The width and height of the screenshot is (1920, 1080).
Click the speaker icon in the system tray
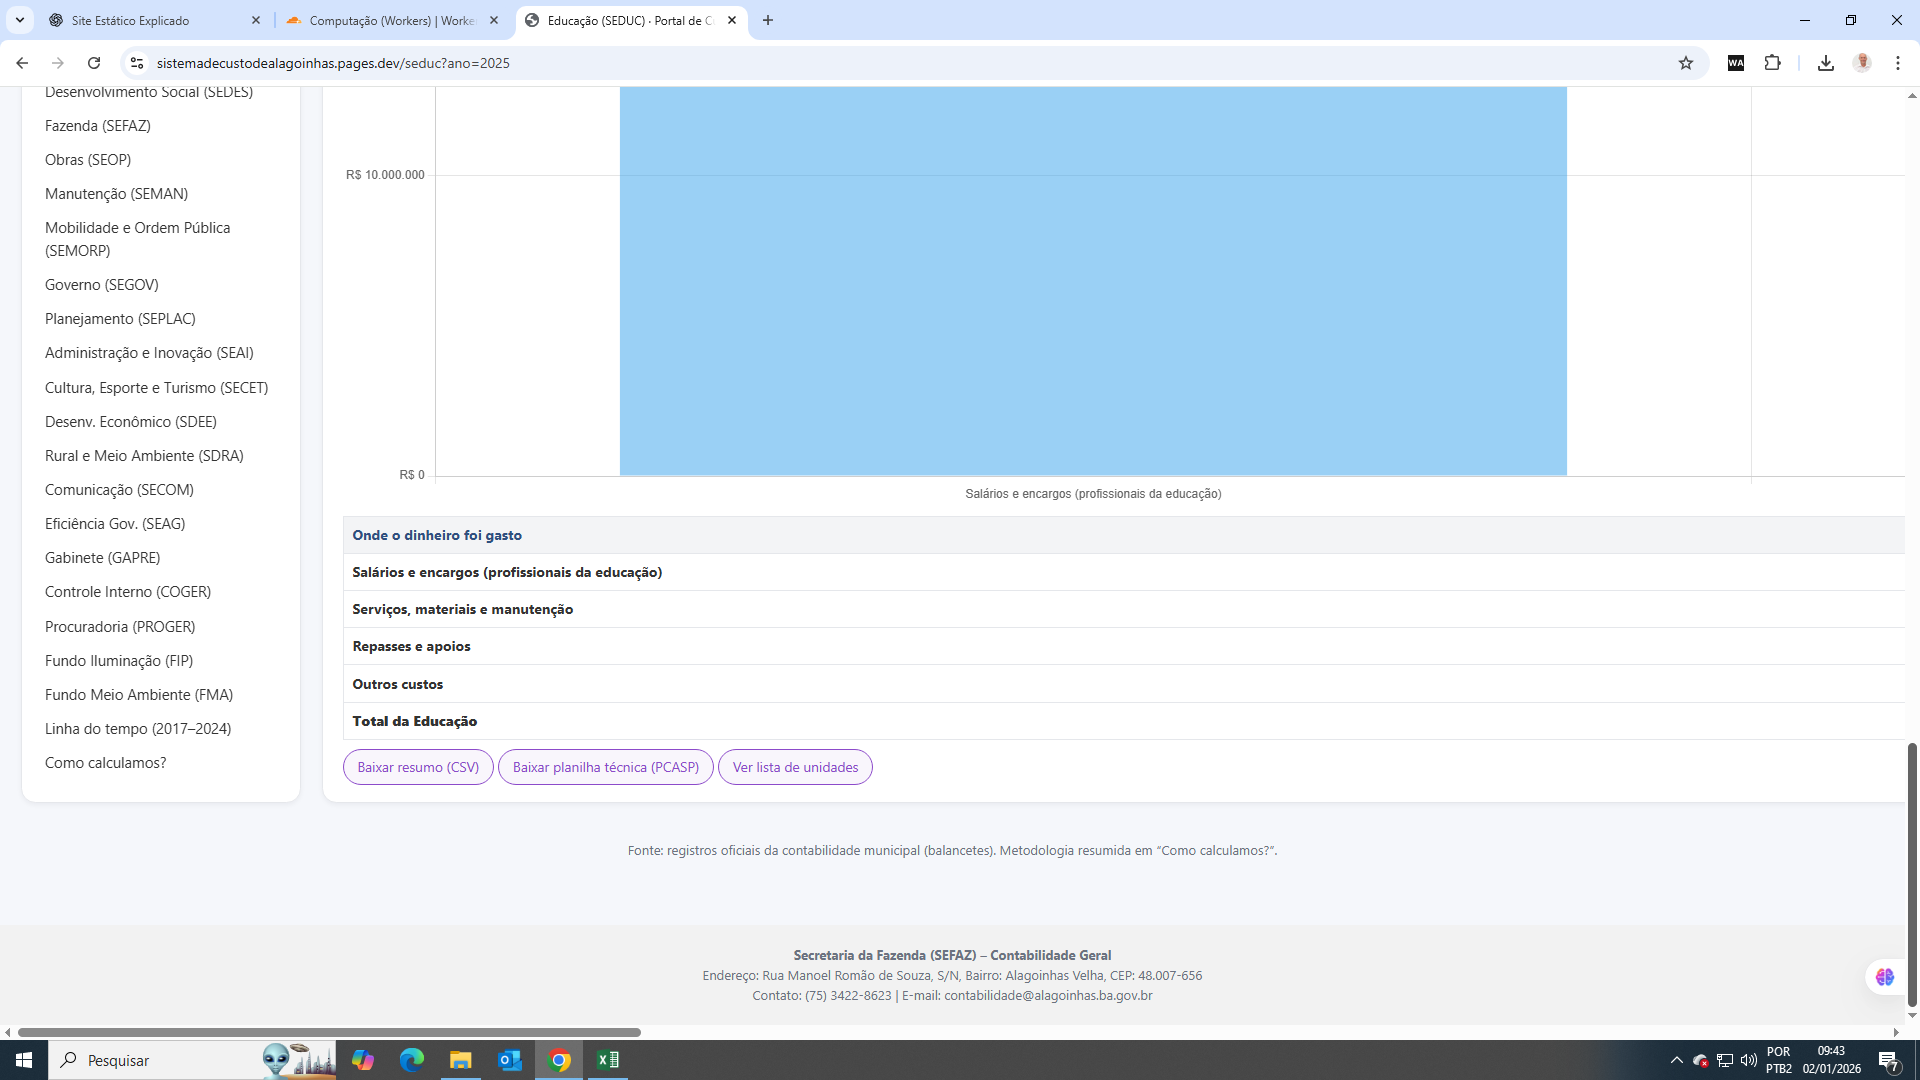1748,1060
